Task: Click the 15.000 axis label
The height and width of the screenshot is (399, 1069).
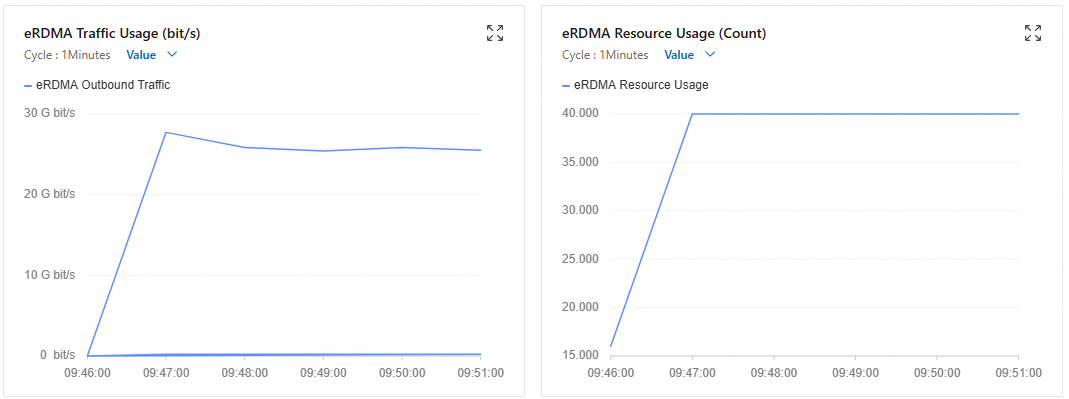Action: pyautogui.click(x=581, y=355)
